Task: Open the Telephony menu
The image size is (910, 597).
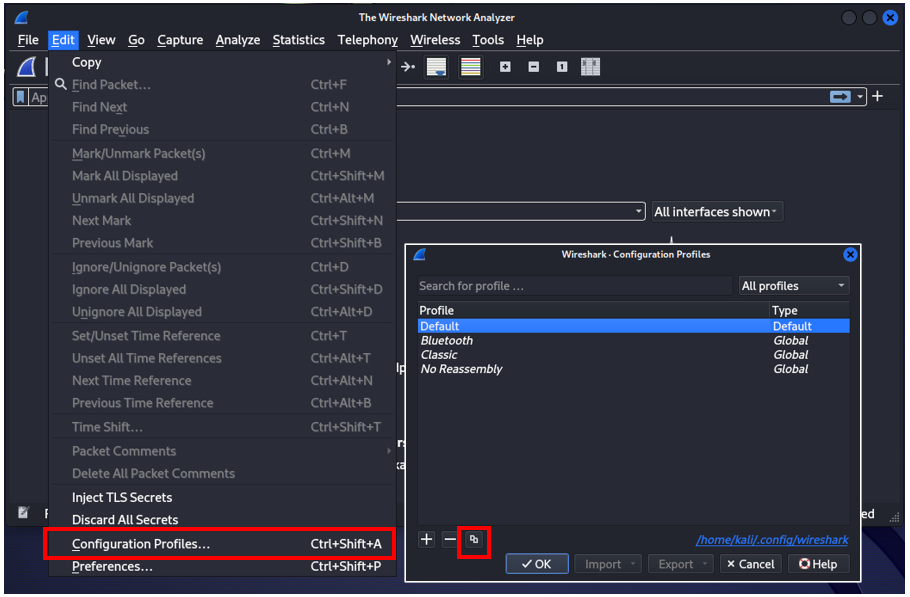Action: click(x=367, y=40)
